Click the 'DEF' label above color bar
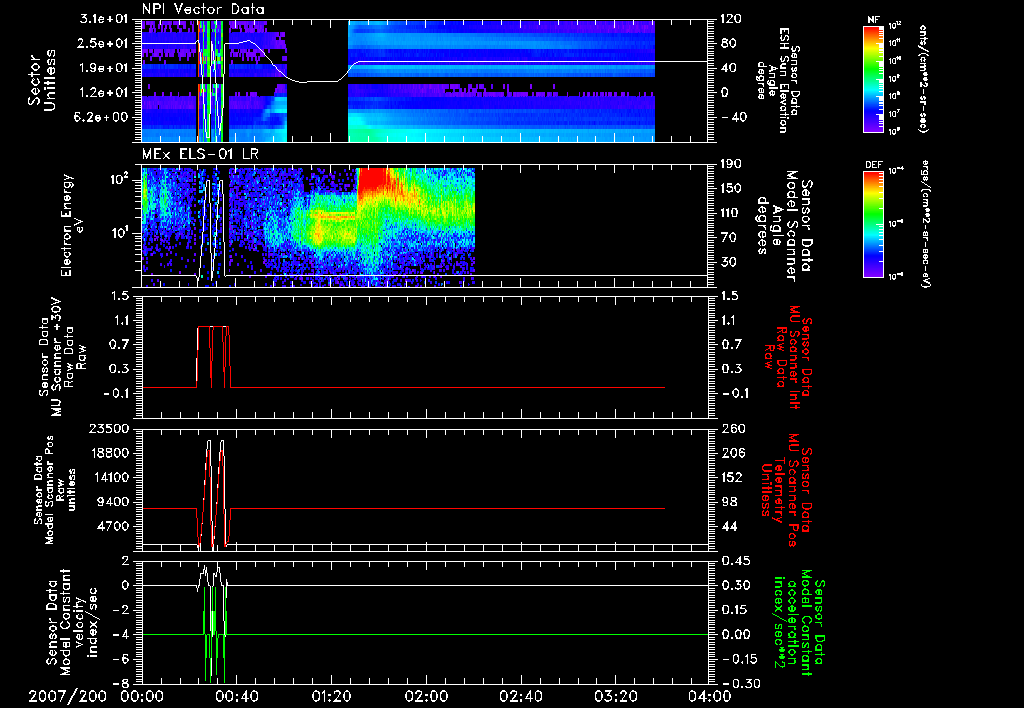This screenshot has width=1024, height=708. tap(874, 165)
